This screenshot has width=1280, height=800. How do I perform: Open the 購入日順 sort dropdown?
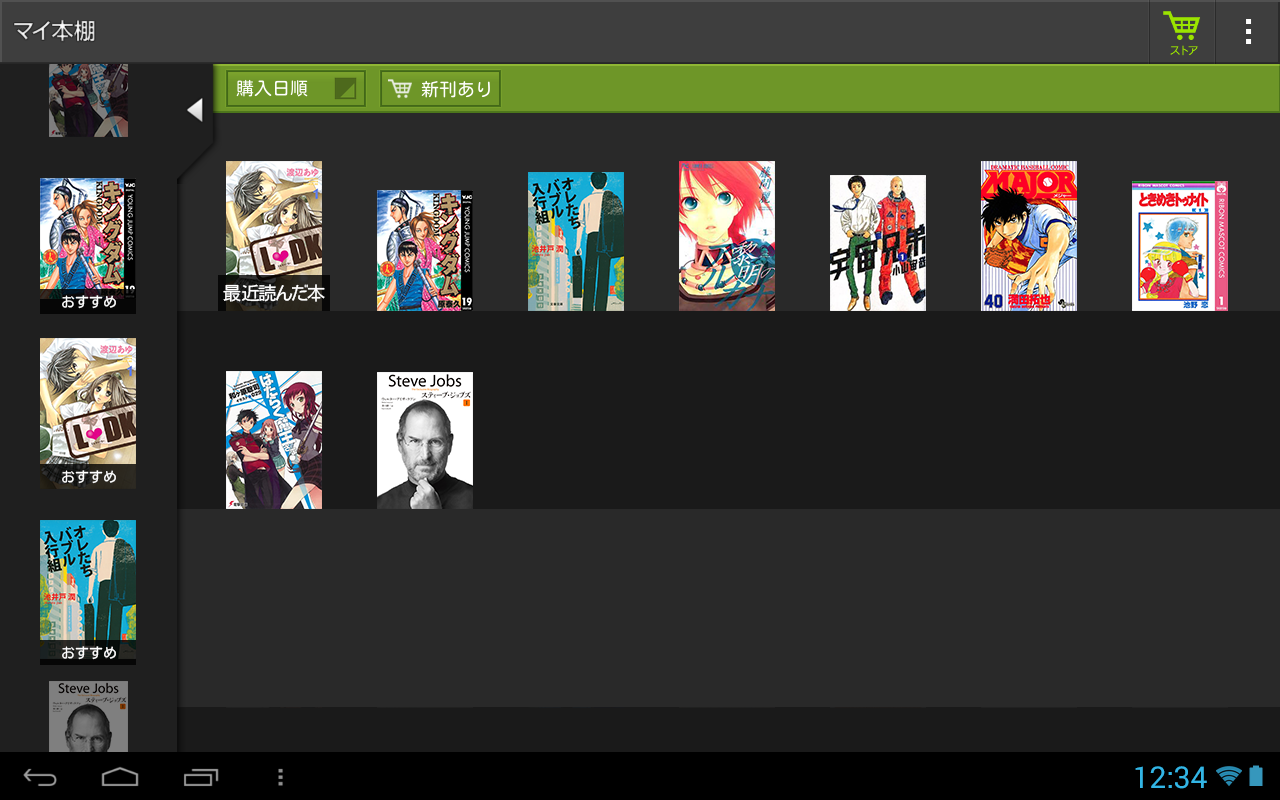[296, 89]
